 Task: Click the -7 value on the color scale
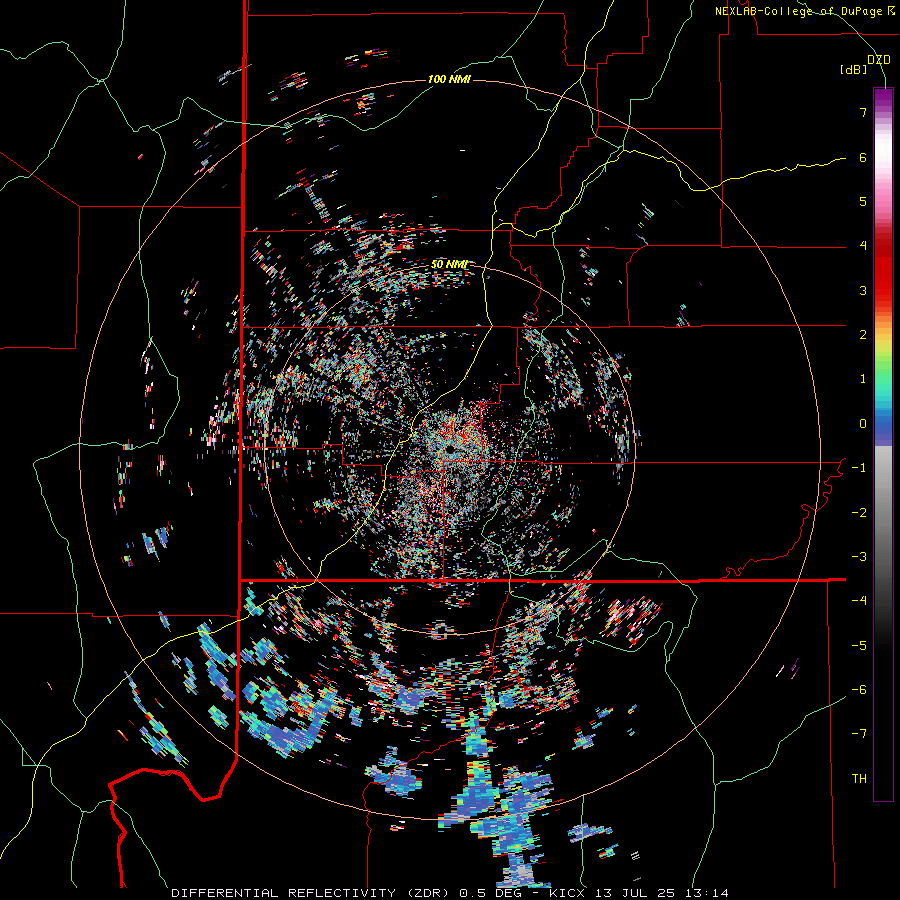click(859, 734)
